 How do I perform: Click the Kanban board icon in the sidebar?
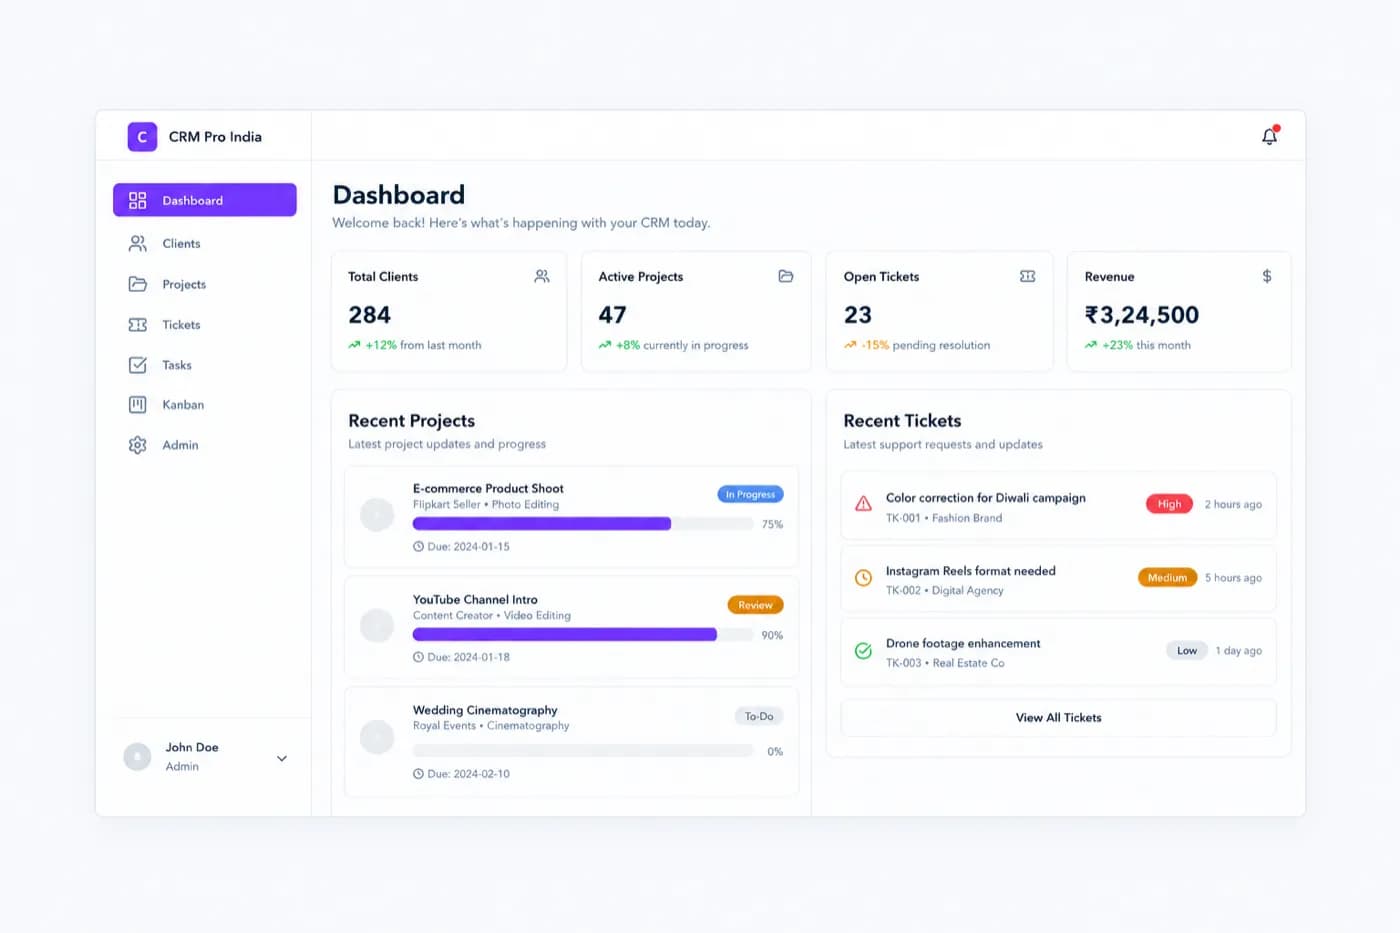coord(138,405)
